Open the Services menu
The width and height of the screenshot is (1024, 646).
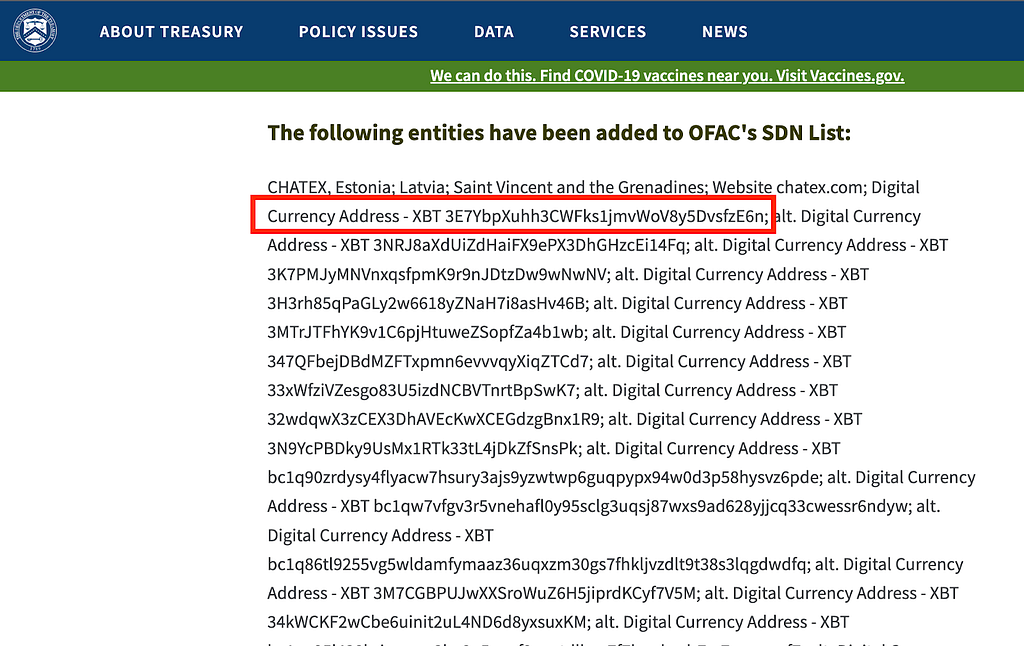607,32
